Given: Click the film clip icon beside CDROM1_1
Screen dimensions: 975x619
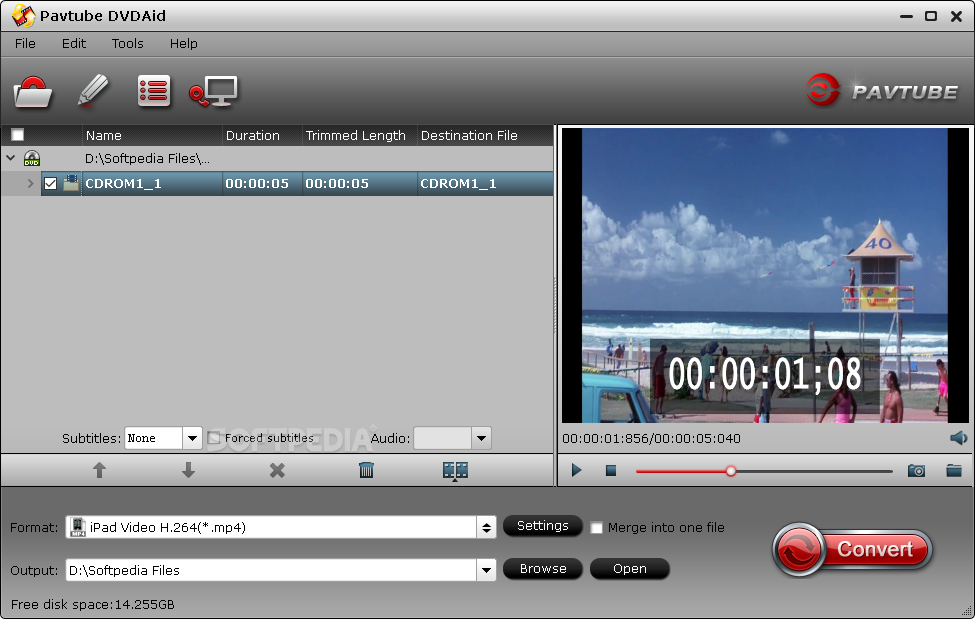Looking at the screenshot, I should coord(72,184).
